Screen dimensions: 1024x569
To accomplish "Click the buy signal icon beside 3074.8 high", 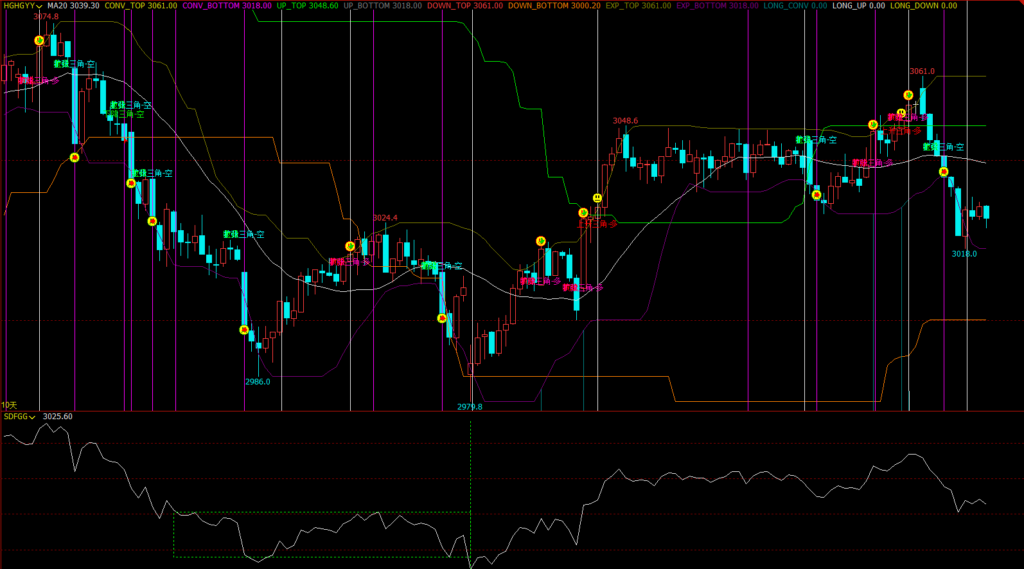I will click(39, 41).
